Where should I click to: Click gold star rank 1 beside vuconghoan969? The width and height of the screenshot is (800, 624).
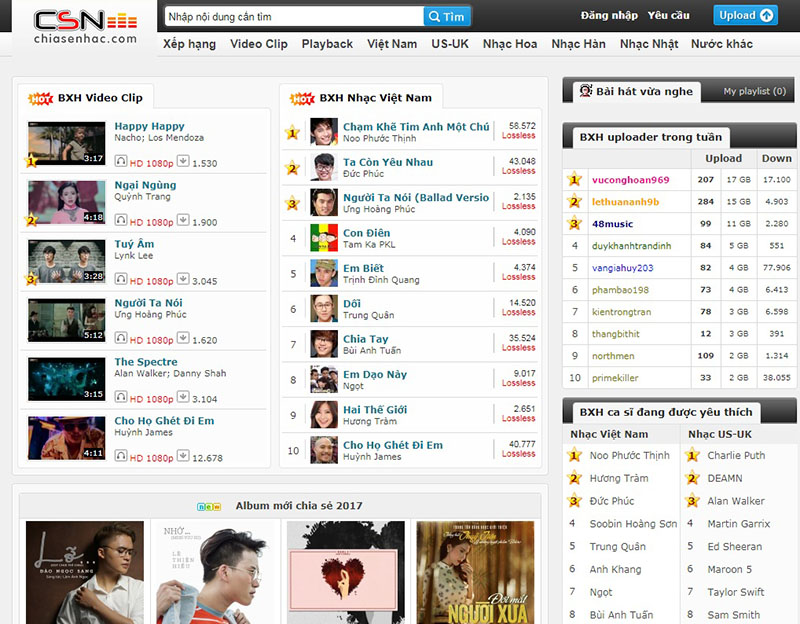tap(574, 180)
